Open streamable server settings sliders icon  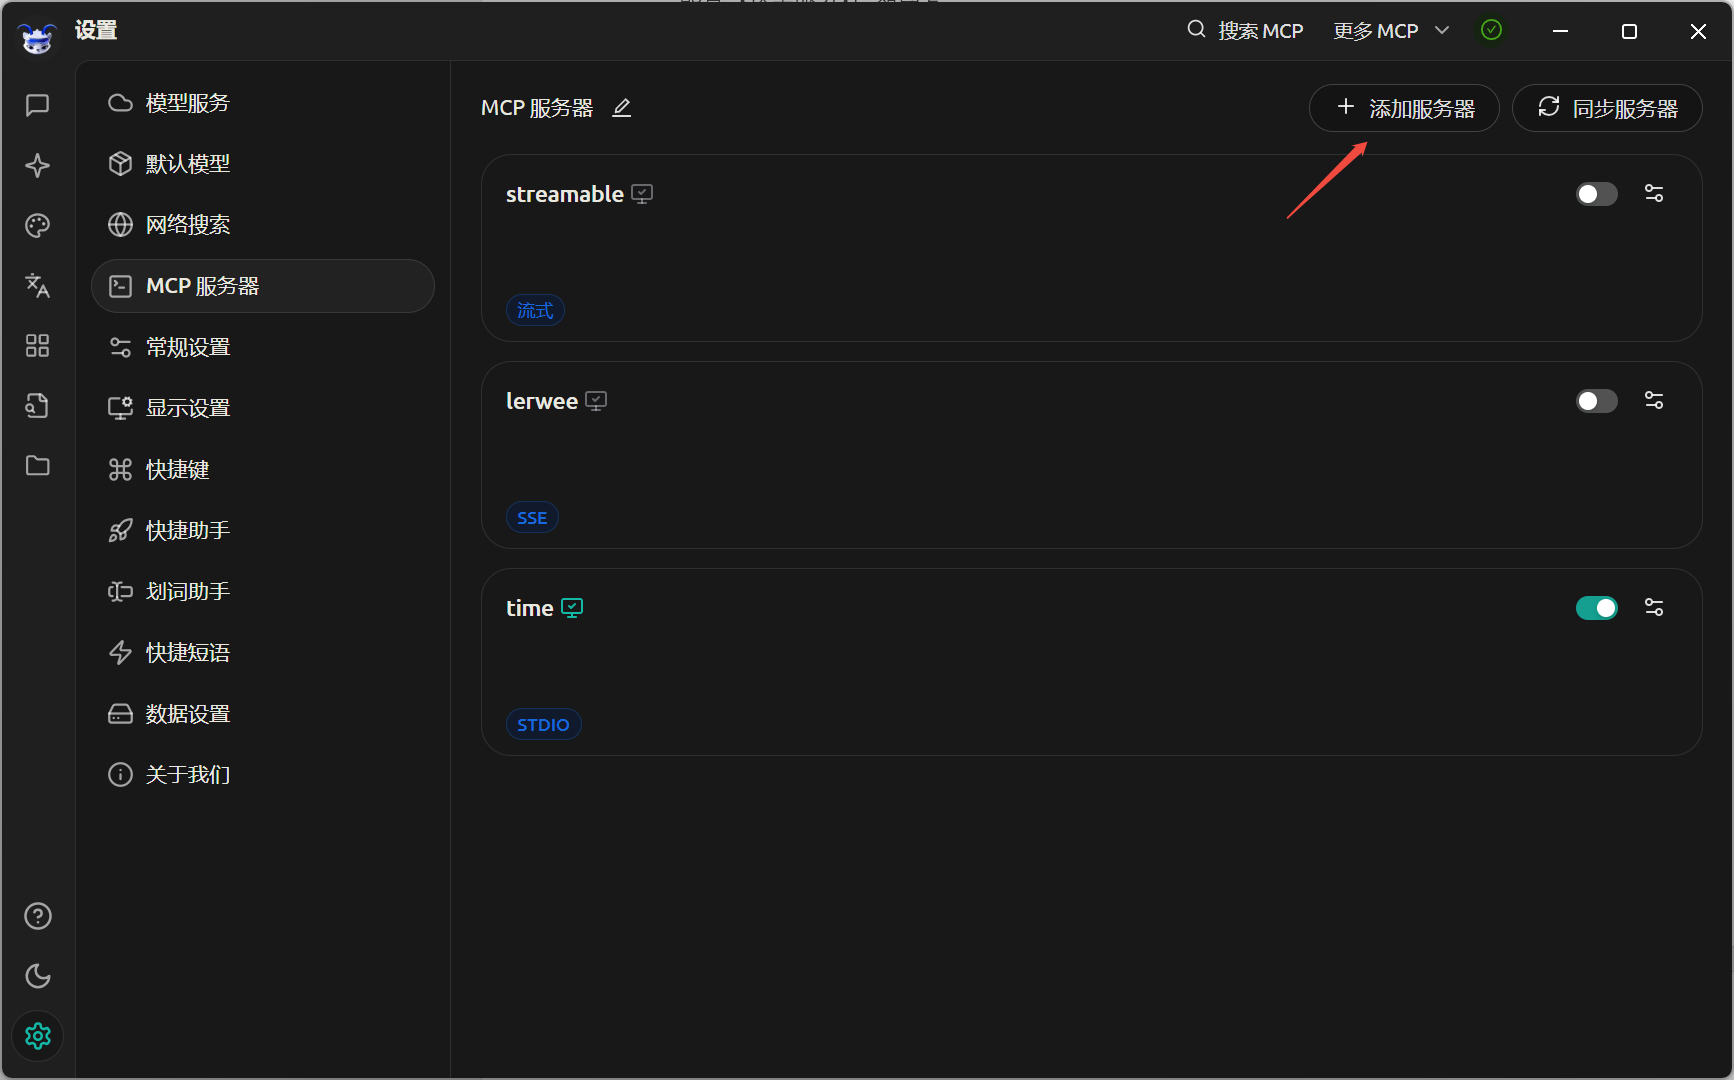[1654, 193]
